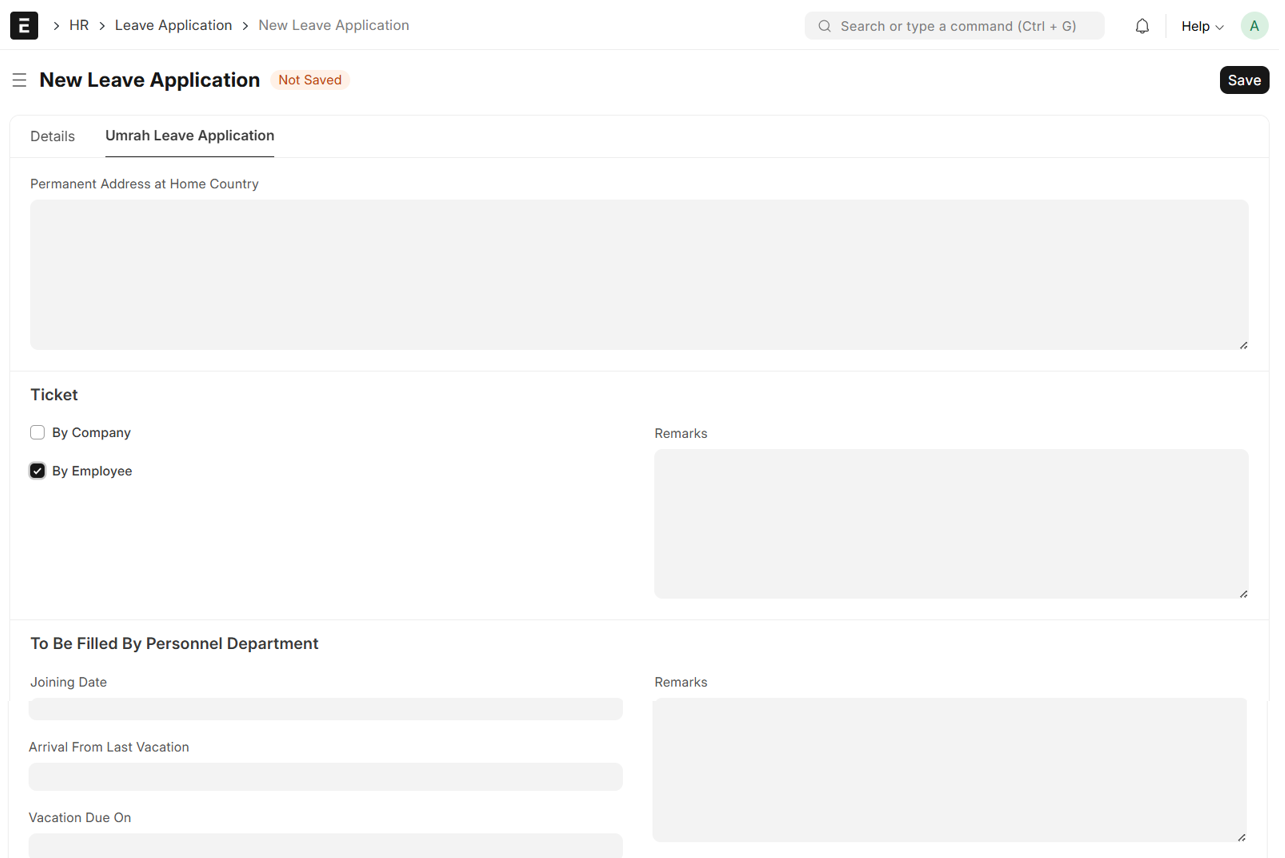Click the search magnifier icon
Viewport: 1285px width, 858px height.
pos(825,26)
